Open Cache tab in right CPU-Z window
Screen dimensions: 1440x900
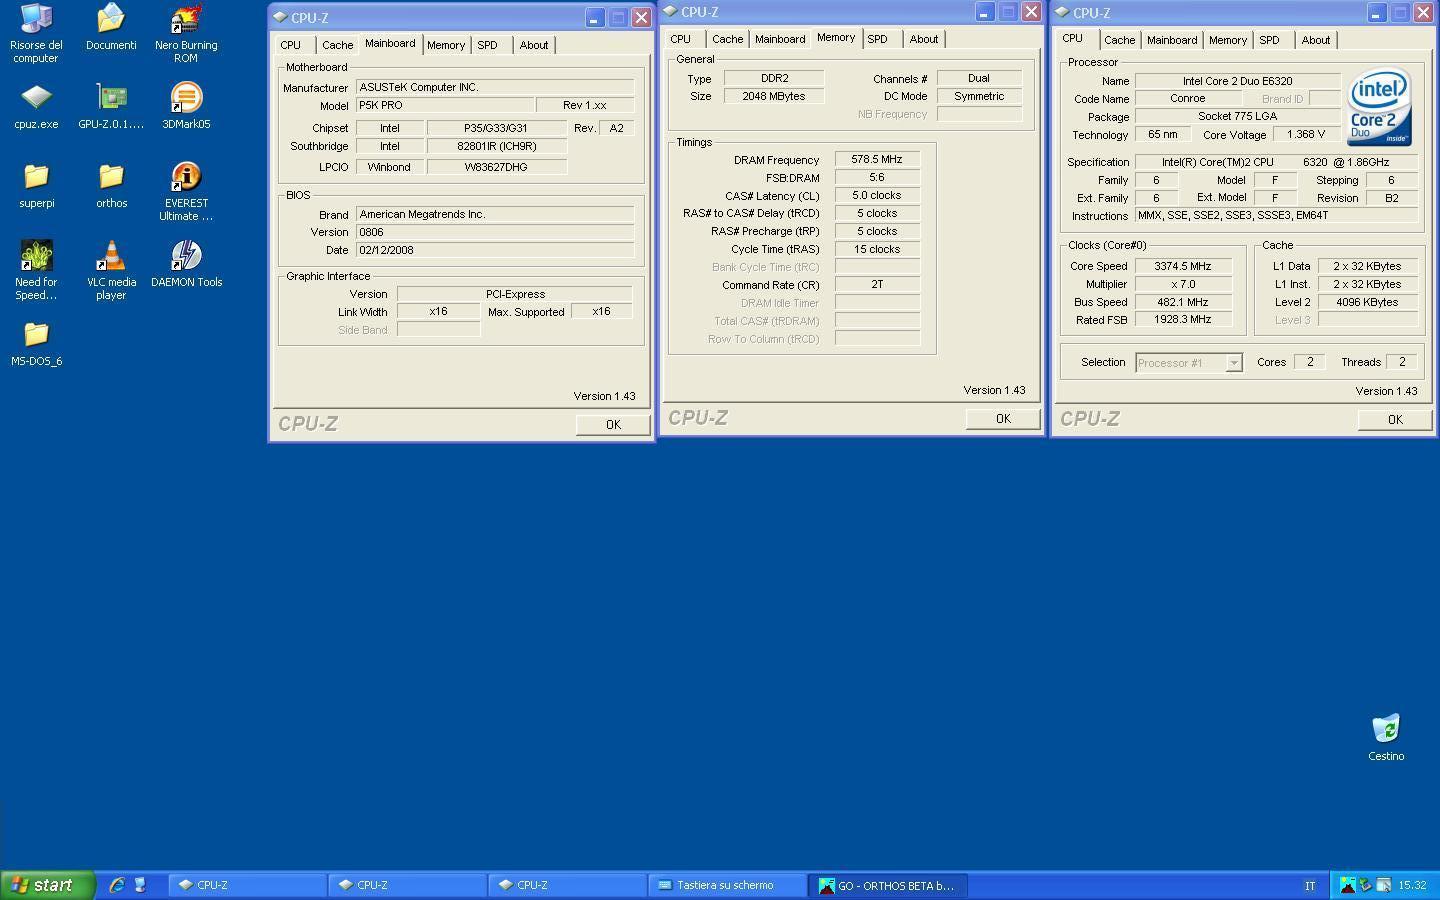pos(1119,40)
